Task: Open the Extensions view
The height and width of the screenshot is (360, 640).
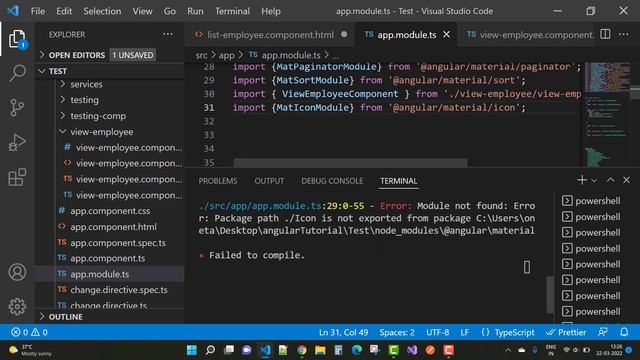Action: (x=17, y=178)
